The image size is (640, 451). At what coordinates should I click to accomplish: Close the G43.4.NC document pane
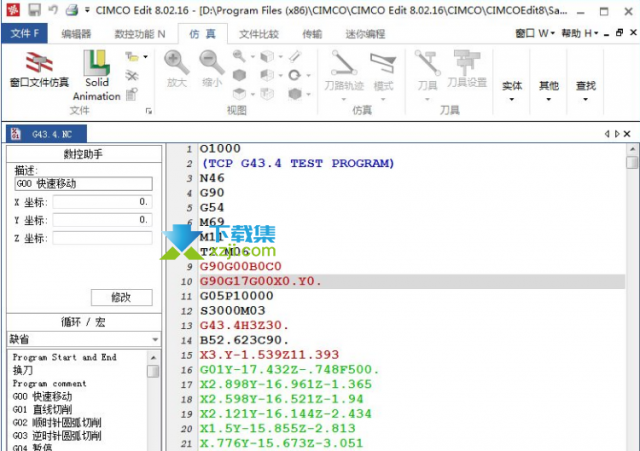point(627,133)
